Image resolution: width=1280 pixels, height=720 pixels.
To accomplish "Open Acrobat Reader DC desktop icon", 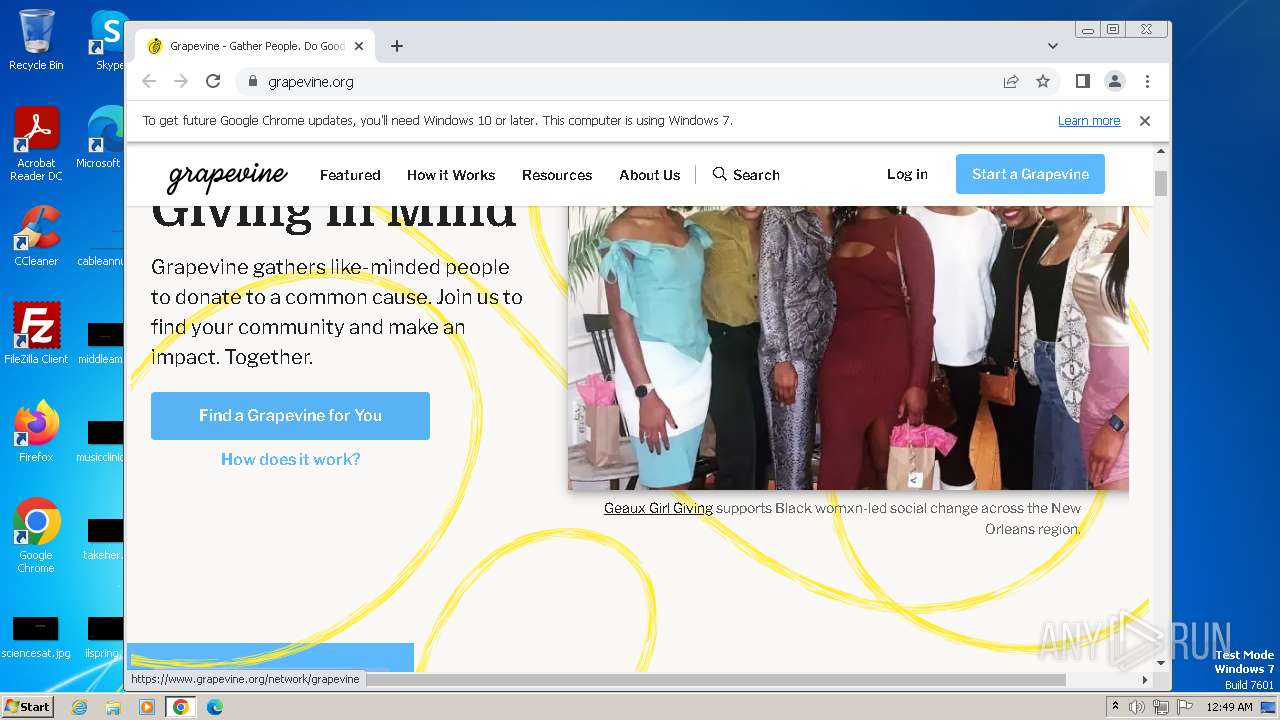I will [36, 145].
